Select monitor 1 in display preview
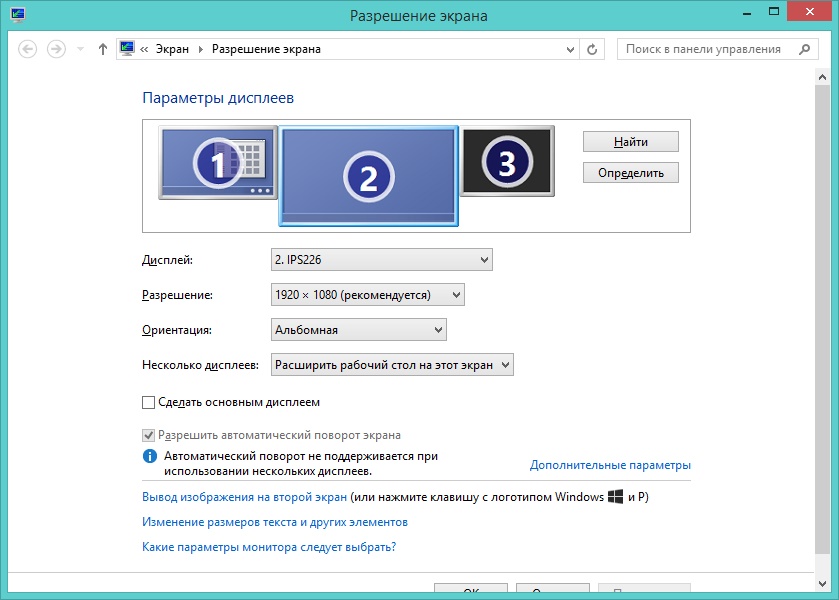 217,162
